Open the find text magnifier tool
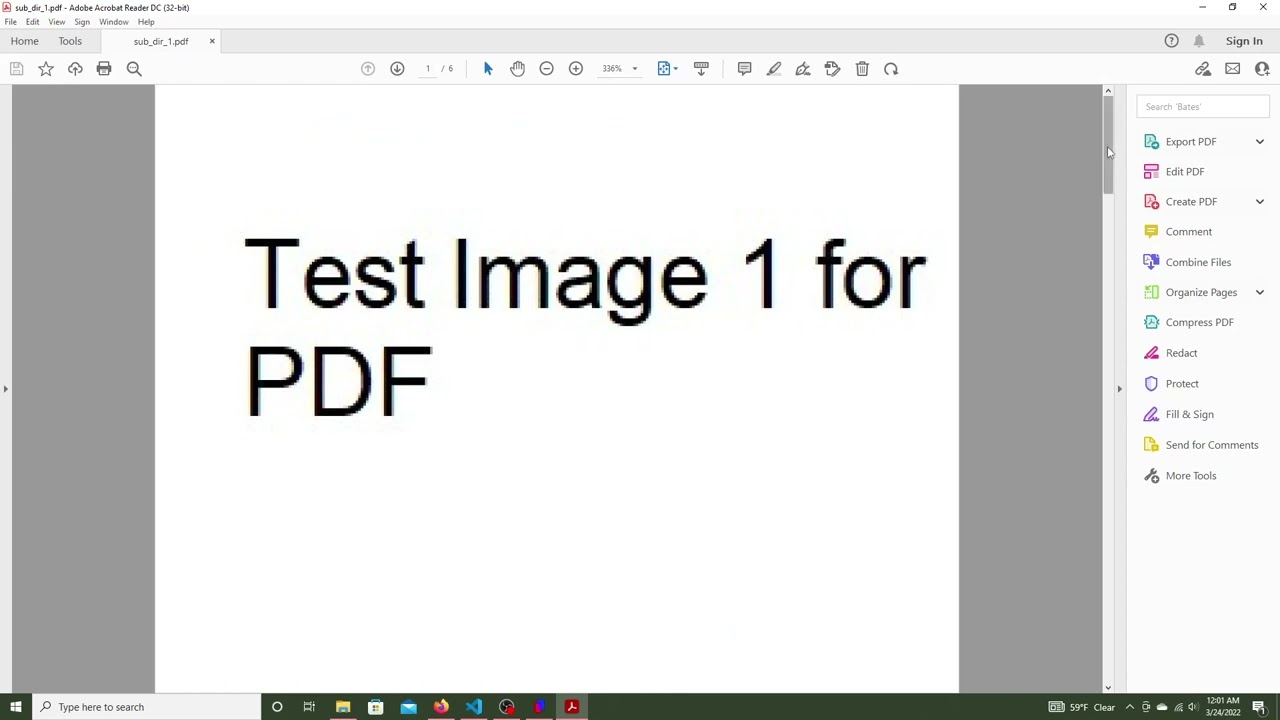The height and width of the screenshot is (720, 1280). (134, 69)
